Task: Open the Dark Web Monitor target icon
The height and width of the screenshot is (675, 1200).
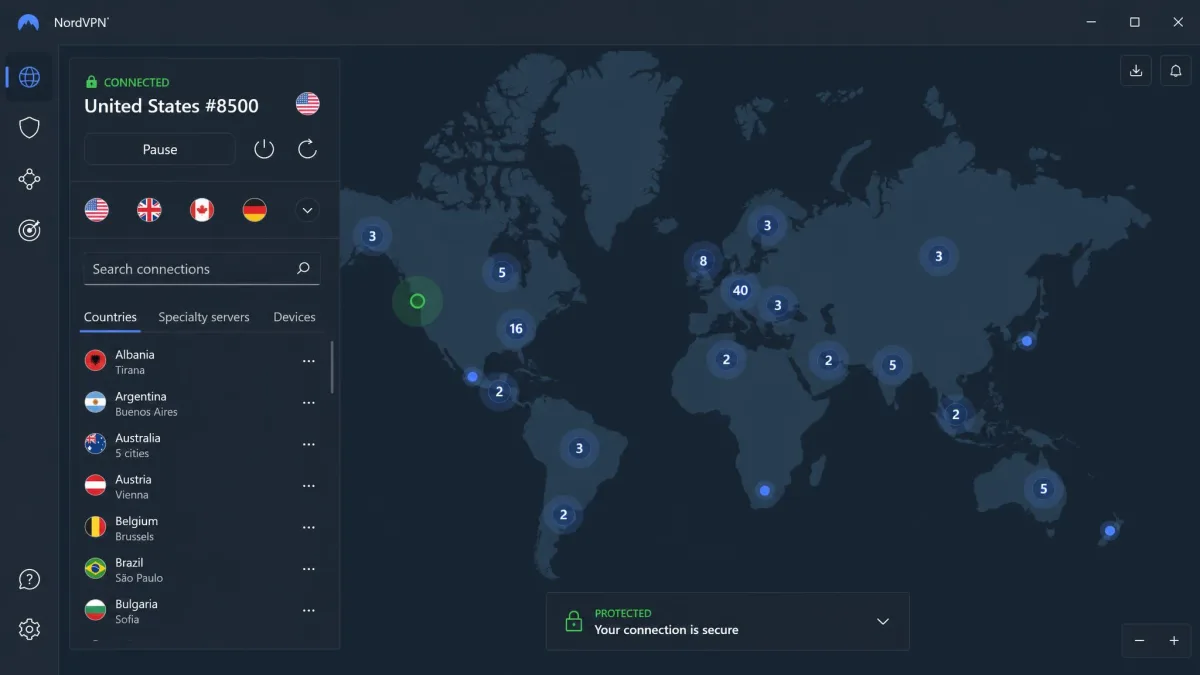Action: point(30,230)
